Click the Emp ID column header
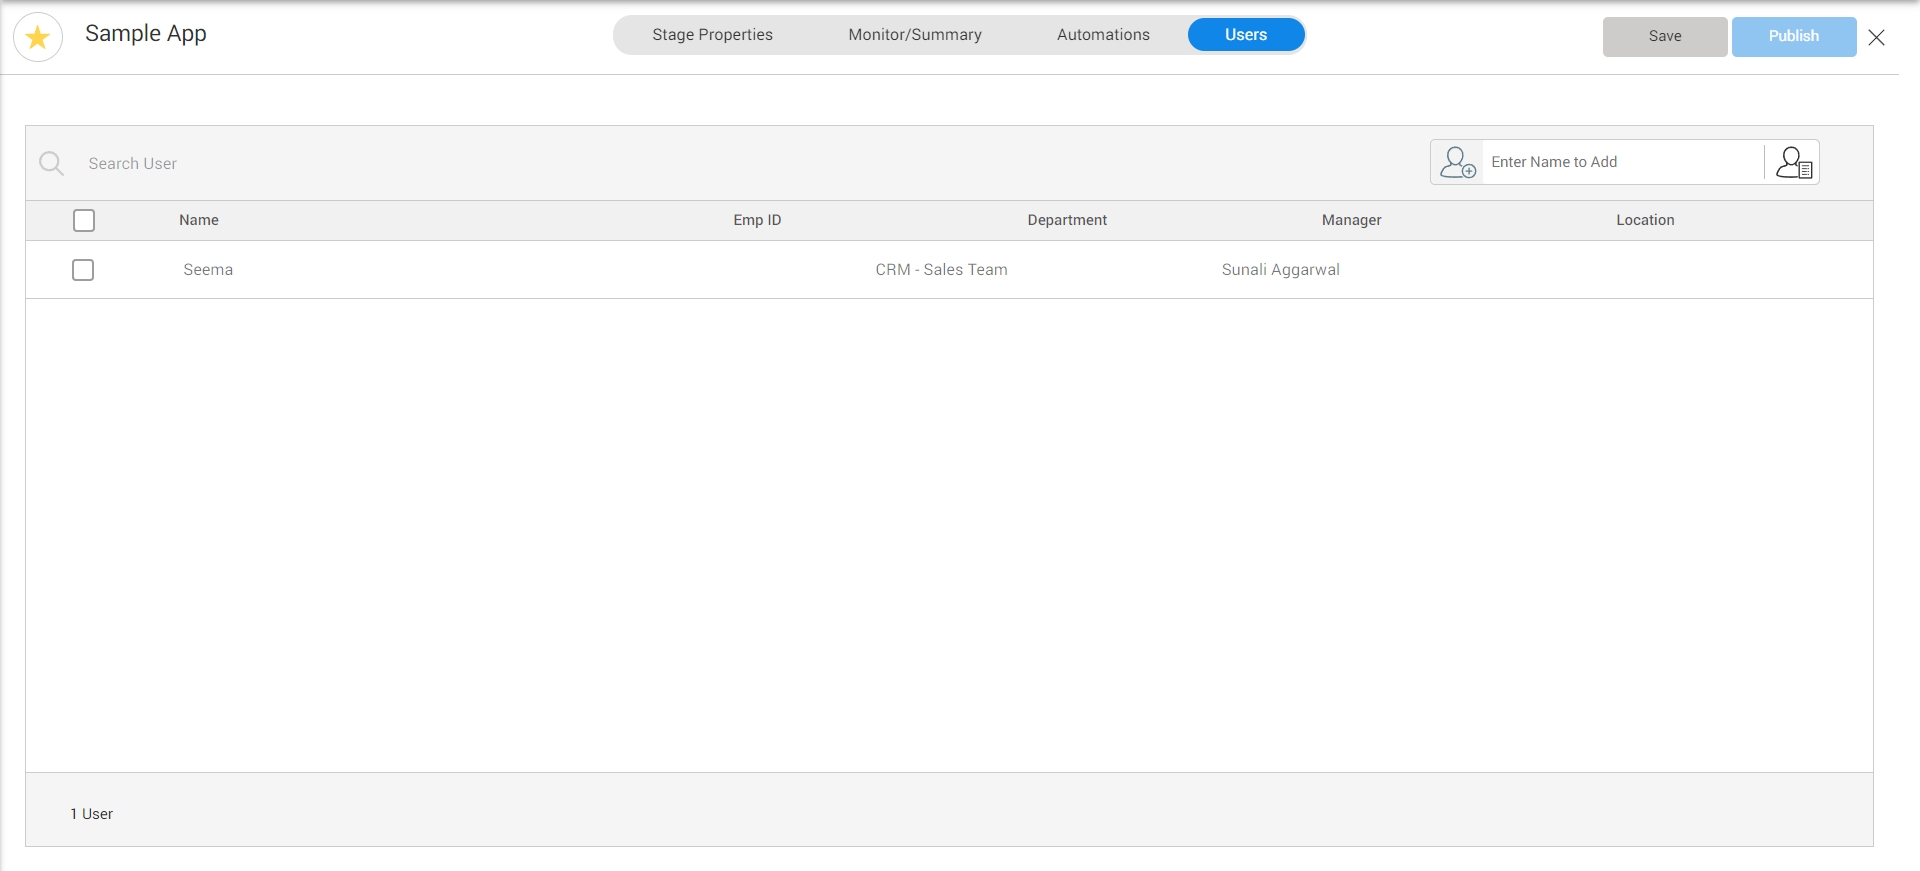Screen dimensions: 1920x871 coord(757,220)
